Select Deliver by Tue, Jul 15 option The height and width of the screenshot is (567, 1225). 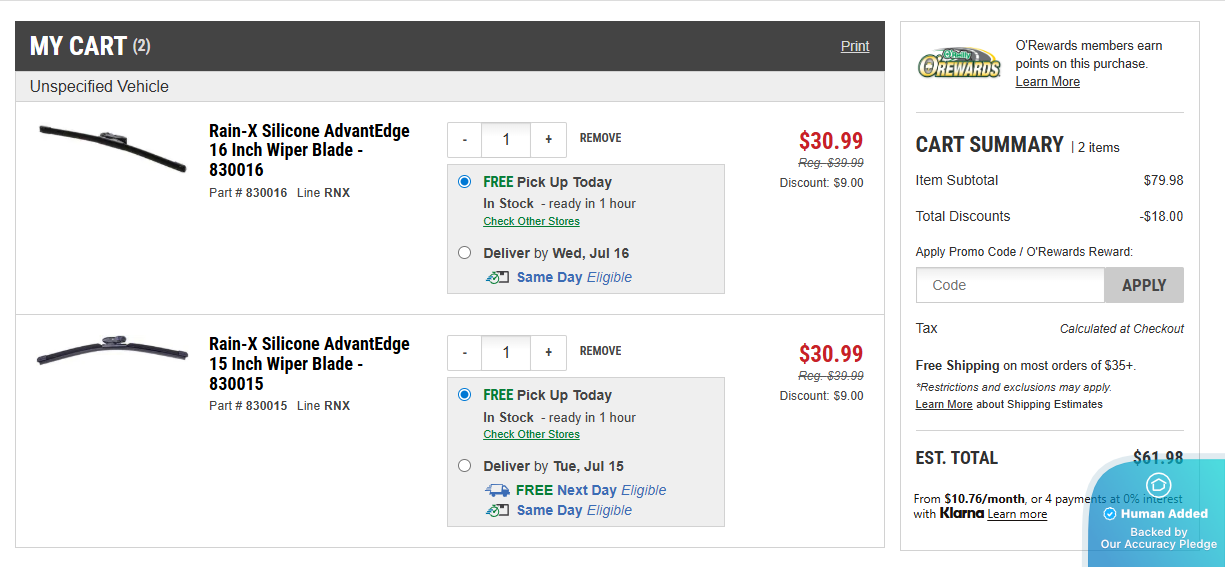[464, 466]
